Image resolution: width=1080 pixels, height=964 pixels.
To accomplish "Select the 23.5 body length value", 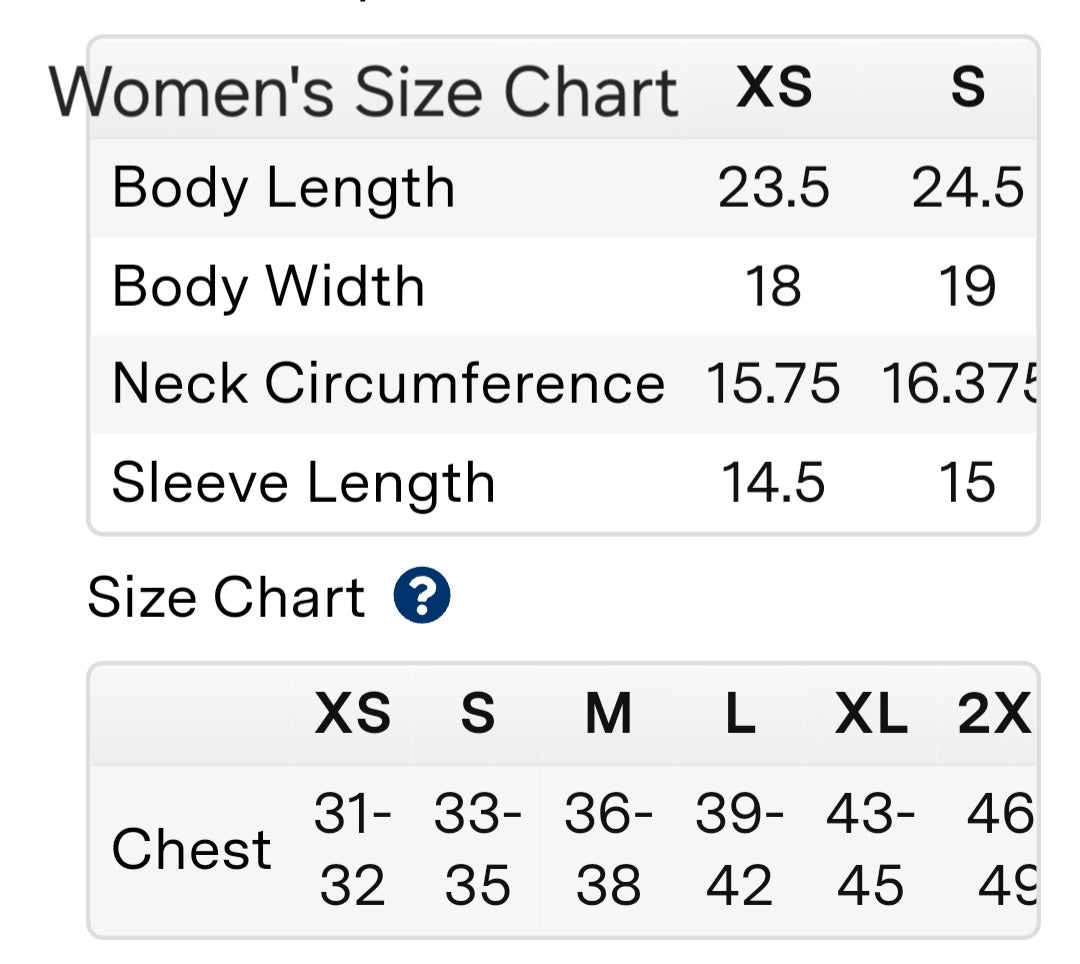I will [x=773, y=187].
